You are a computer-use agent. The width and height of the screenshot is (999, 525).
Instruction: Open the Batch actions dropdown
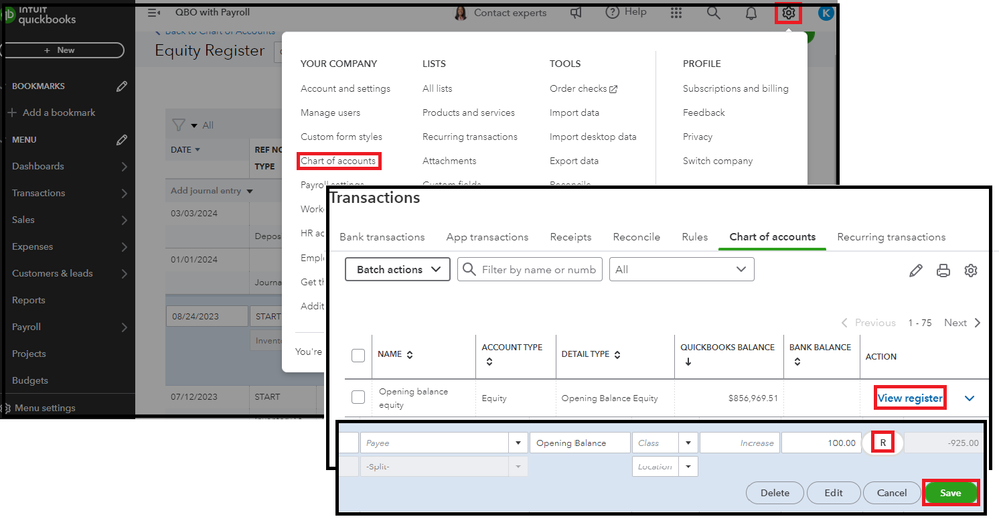(398, 270)
